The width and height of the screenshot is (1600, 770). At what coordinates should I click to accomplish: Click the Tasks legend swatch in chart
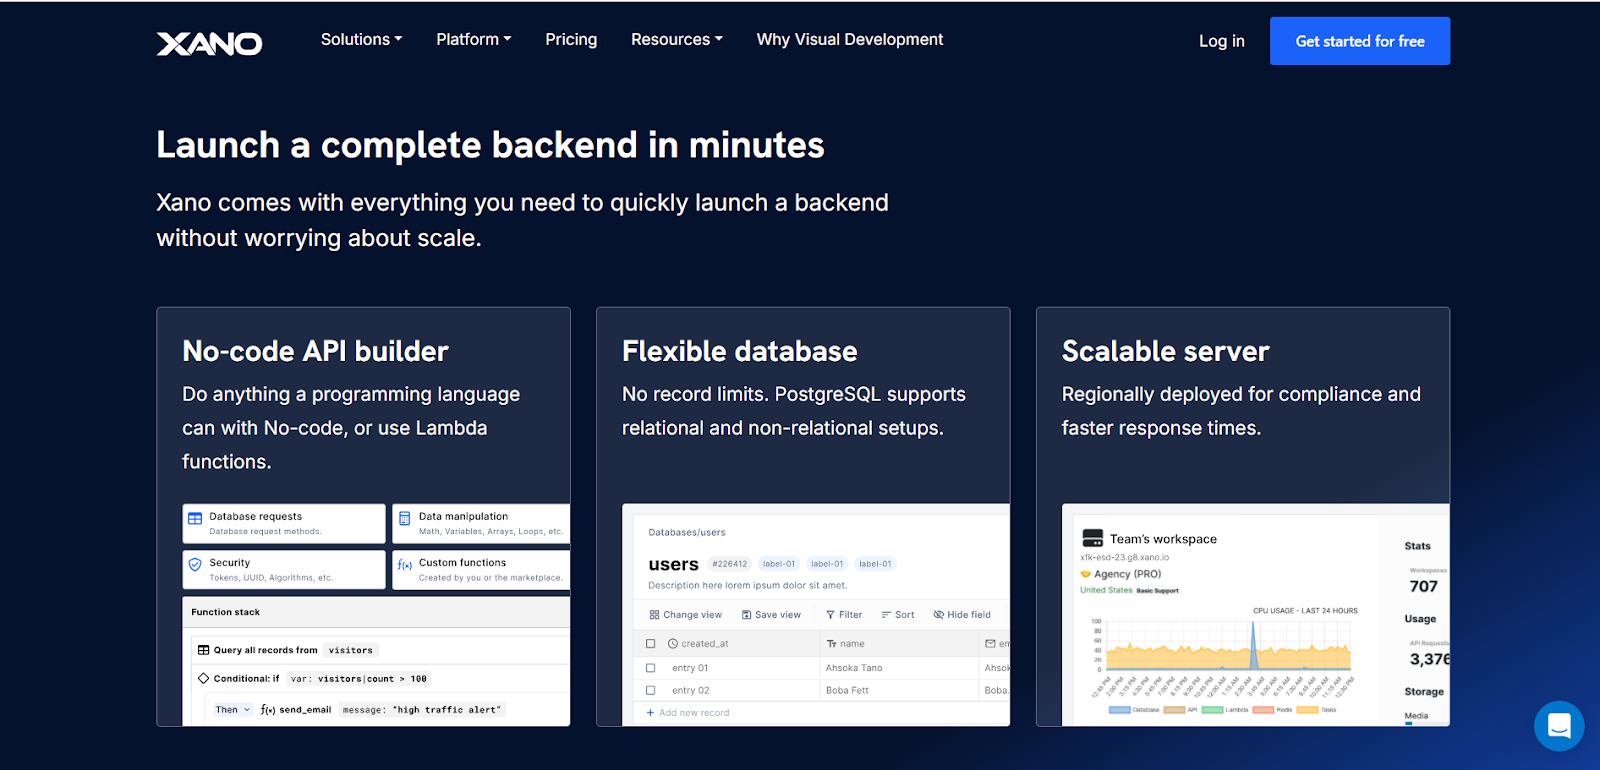point(1308,710)
